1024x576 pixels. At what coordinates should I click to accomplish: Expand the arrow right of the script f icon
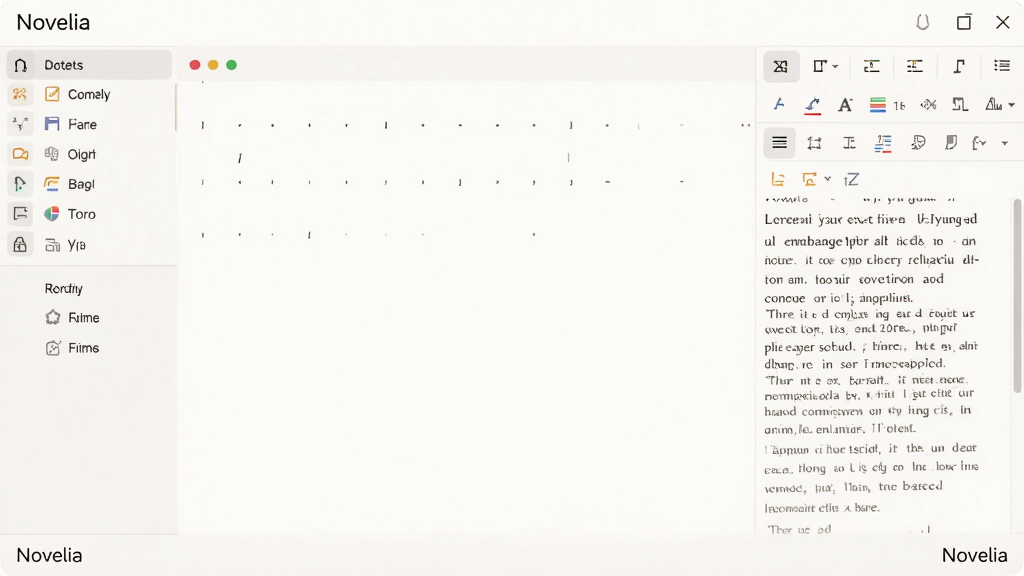(x=1004, y=144)
